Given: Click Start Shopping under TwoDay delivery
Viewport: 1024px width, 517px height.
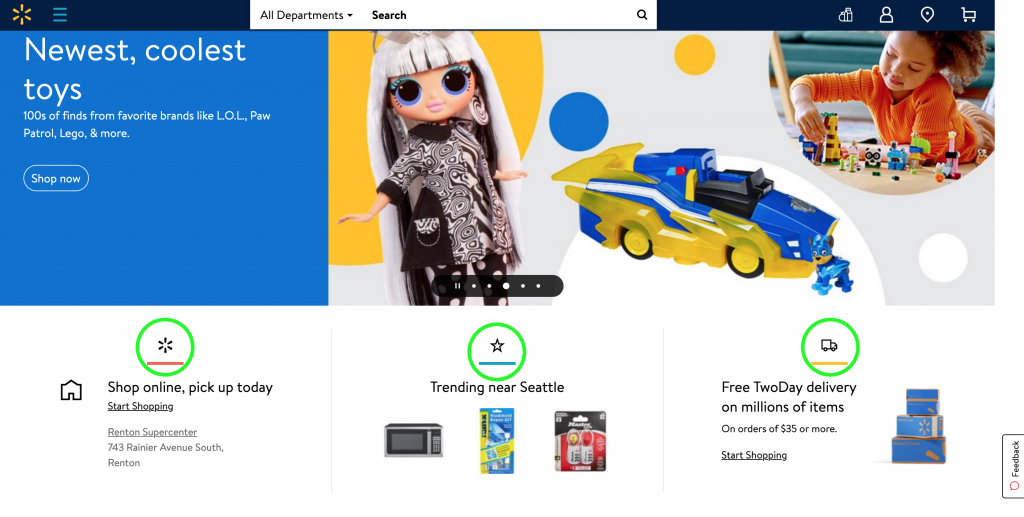Looking at the screenshot, I should (x=754, y=455).
